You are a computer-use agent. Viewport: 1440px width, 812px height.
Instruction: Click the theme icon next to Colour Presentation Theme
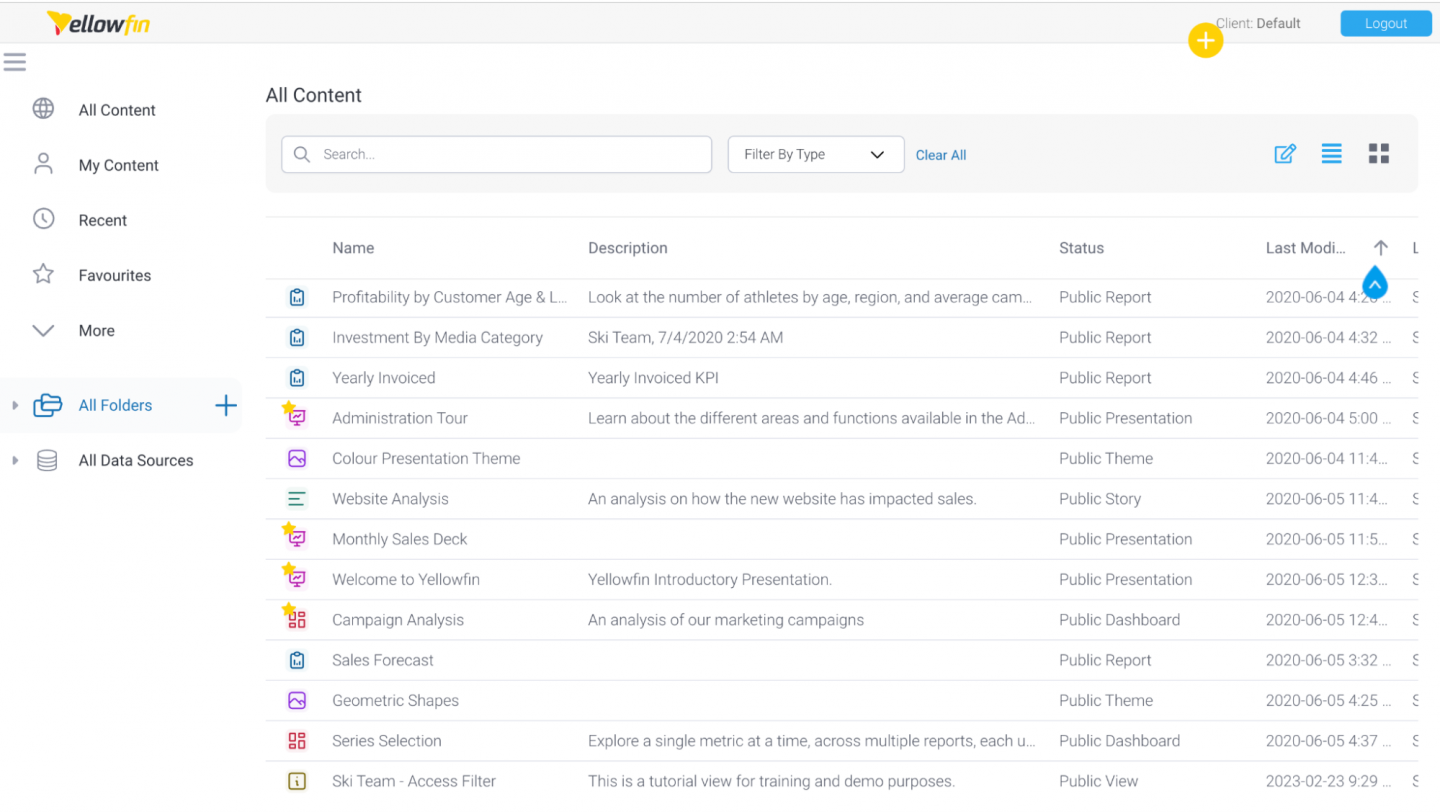click(296, 457)
